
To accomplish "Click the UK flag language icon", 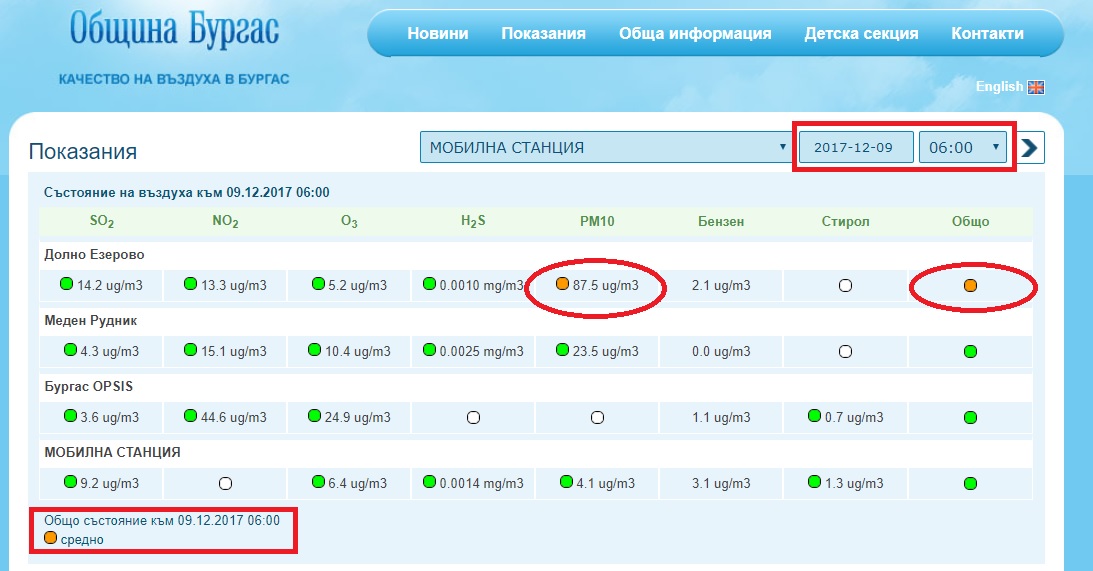I will (1036, 87).
